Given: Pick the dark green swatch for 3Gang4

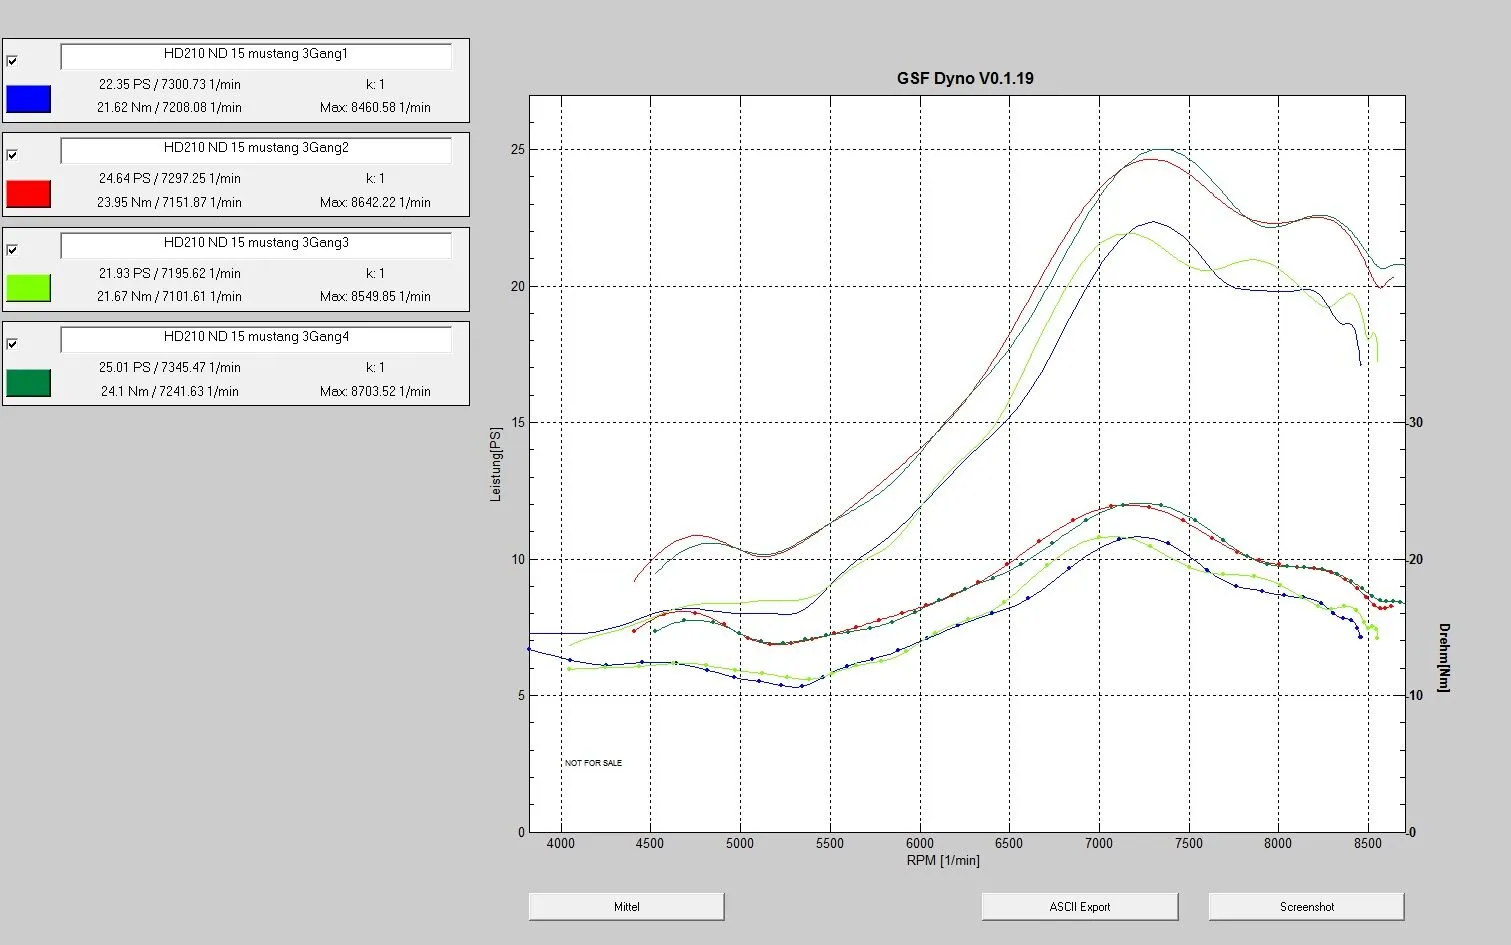Looking at the screenshot, I should 28,383.
